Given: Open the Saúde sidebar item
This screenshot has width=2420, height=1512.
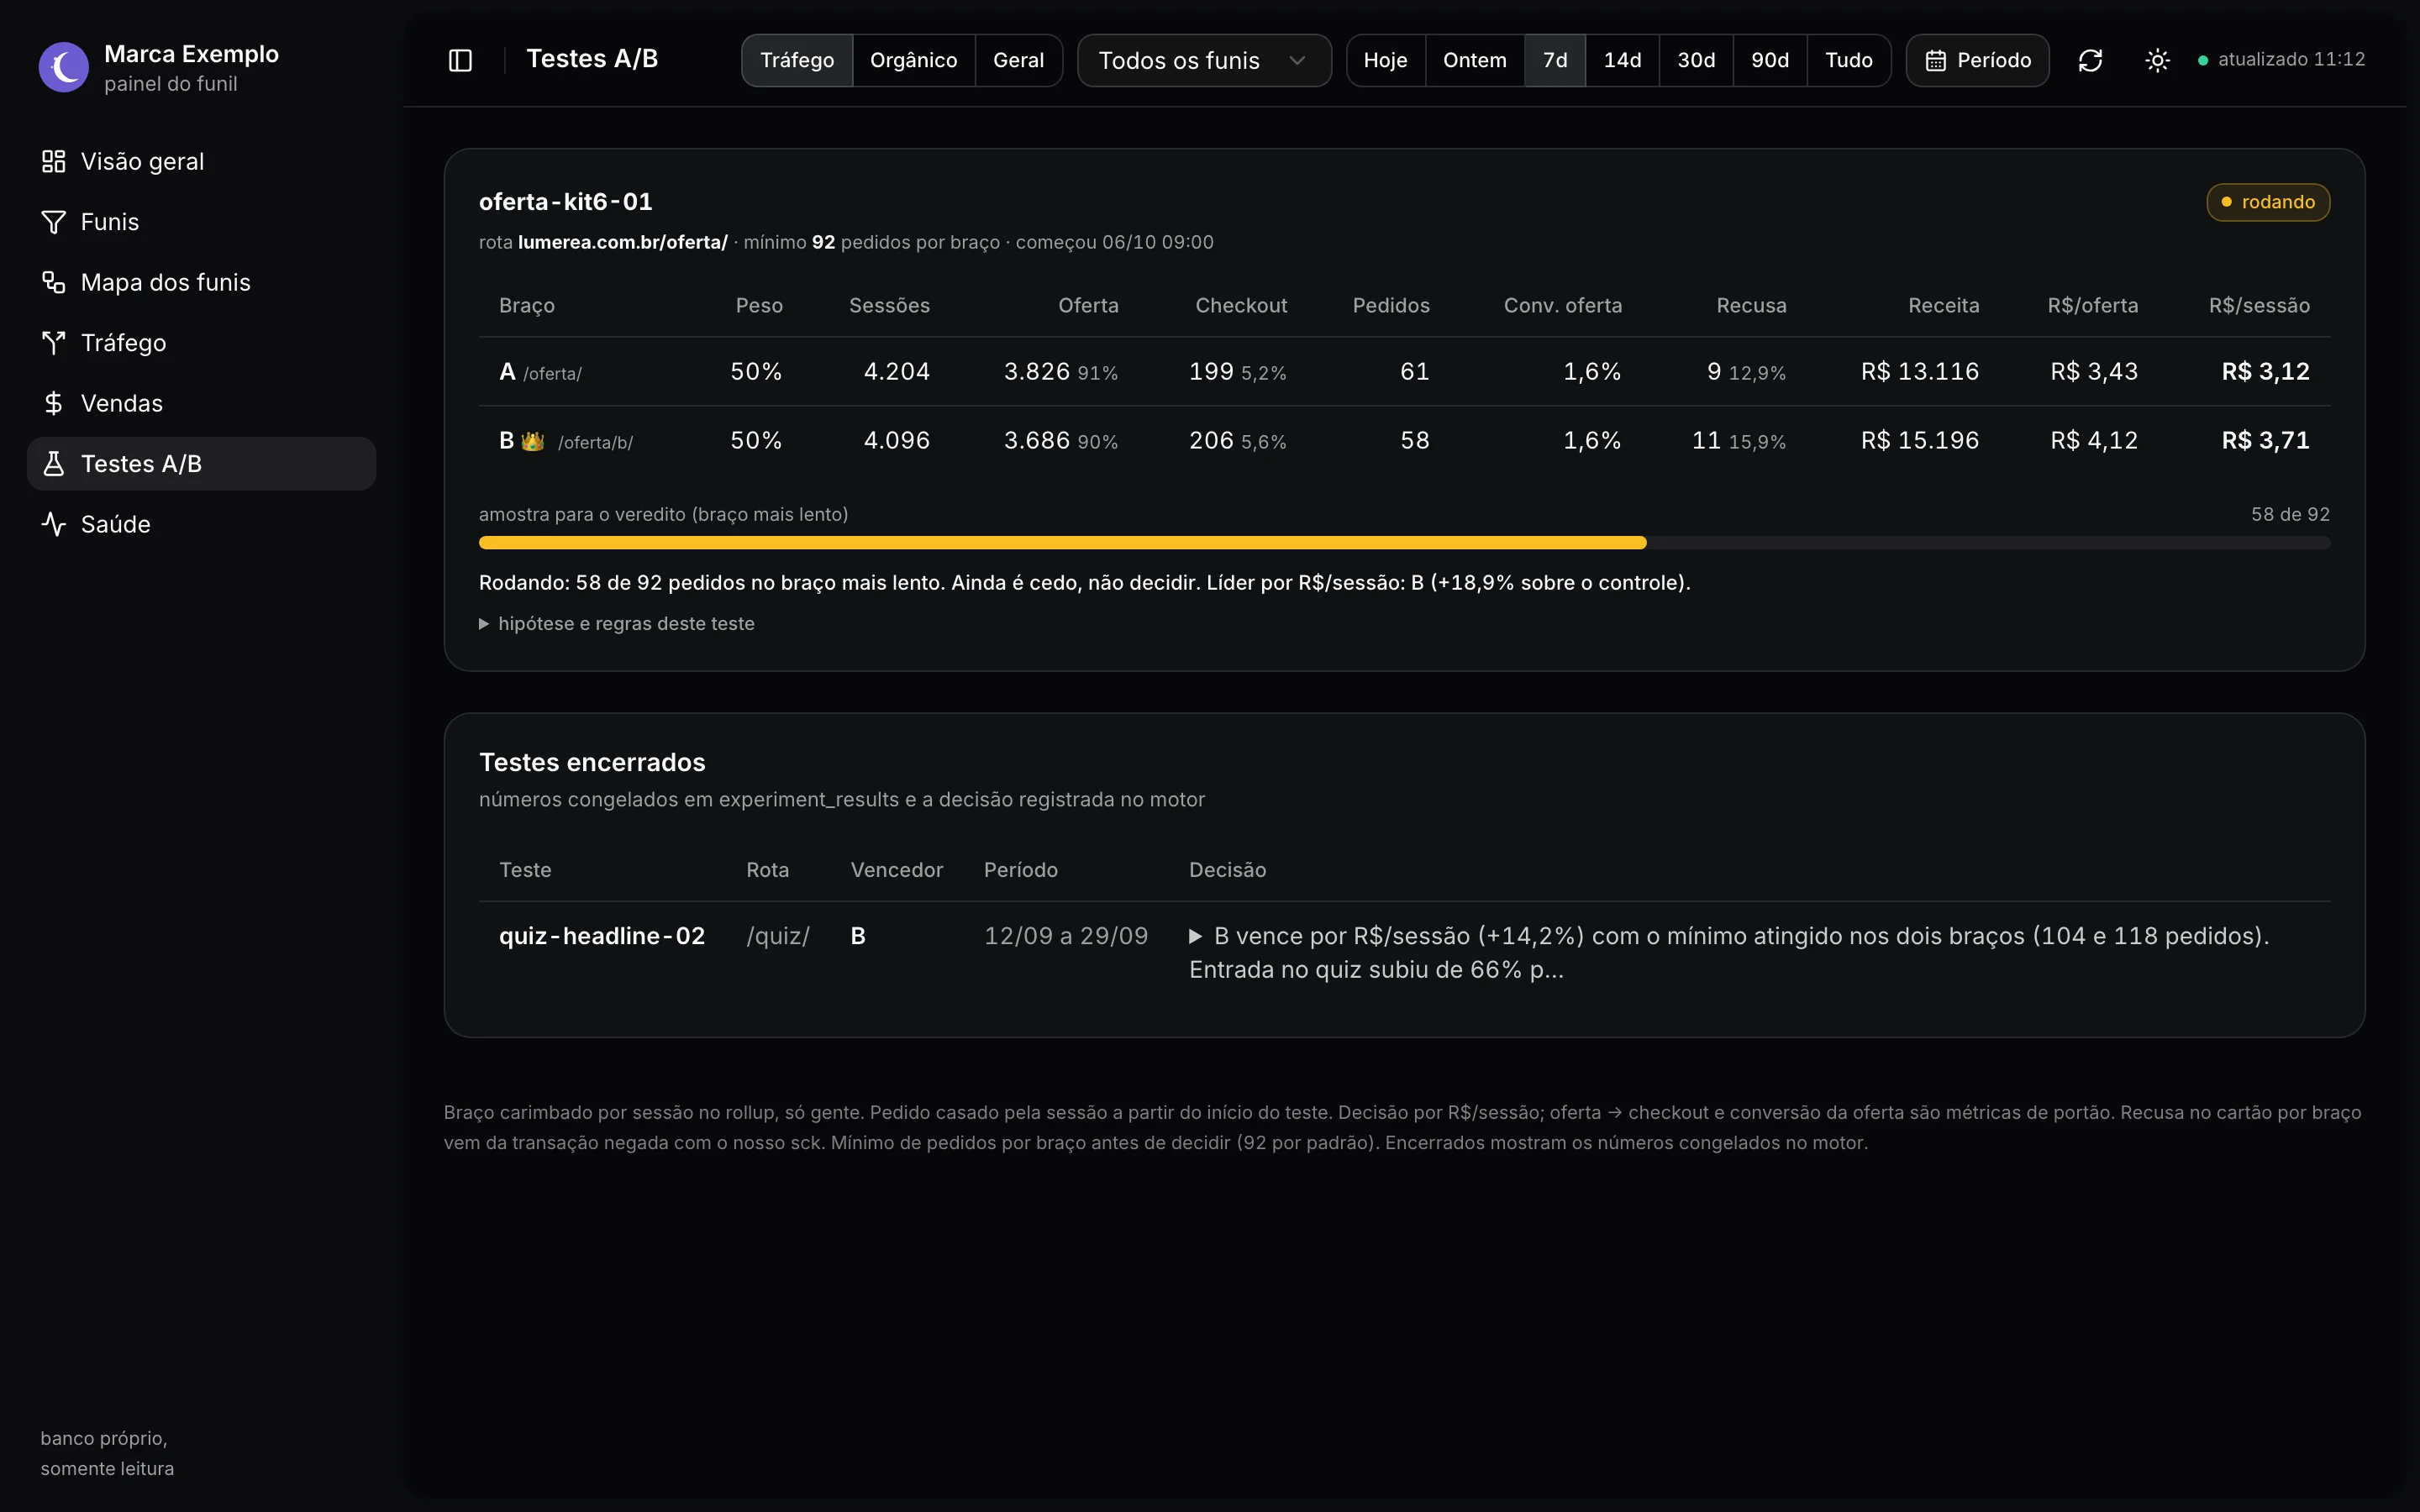Looking at the screenshot, I should click(x=201, y=524).
